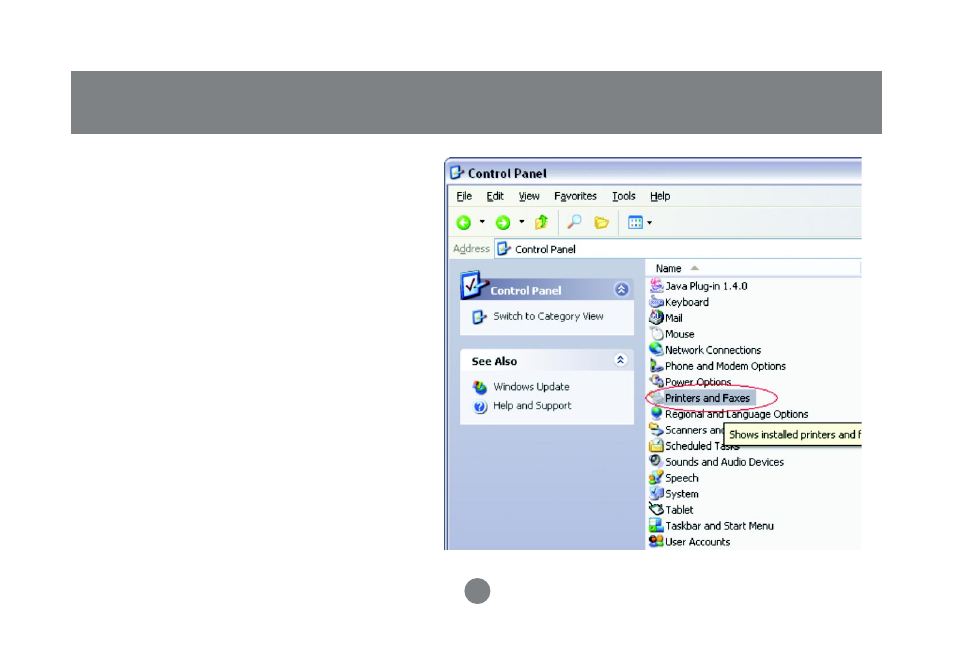
Task: Click the Windows Update icon
Action: tap(479, 387)
